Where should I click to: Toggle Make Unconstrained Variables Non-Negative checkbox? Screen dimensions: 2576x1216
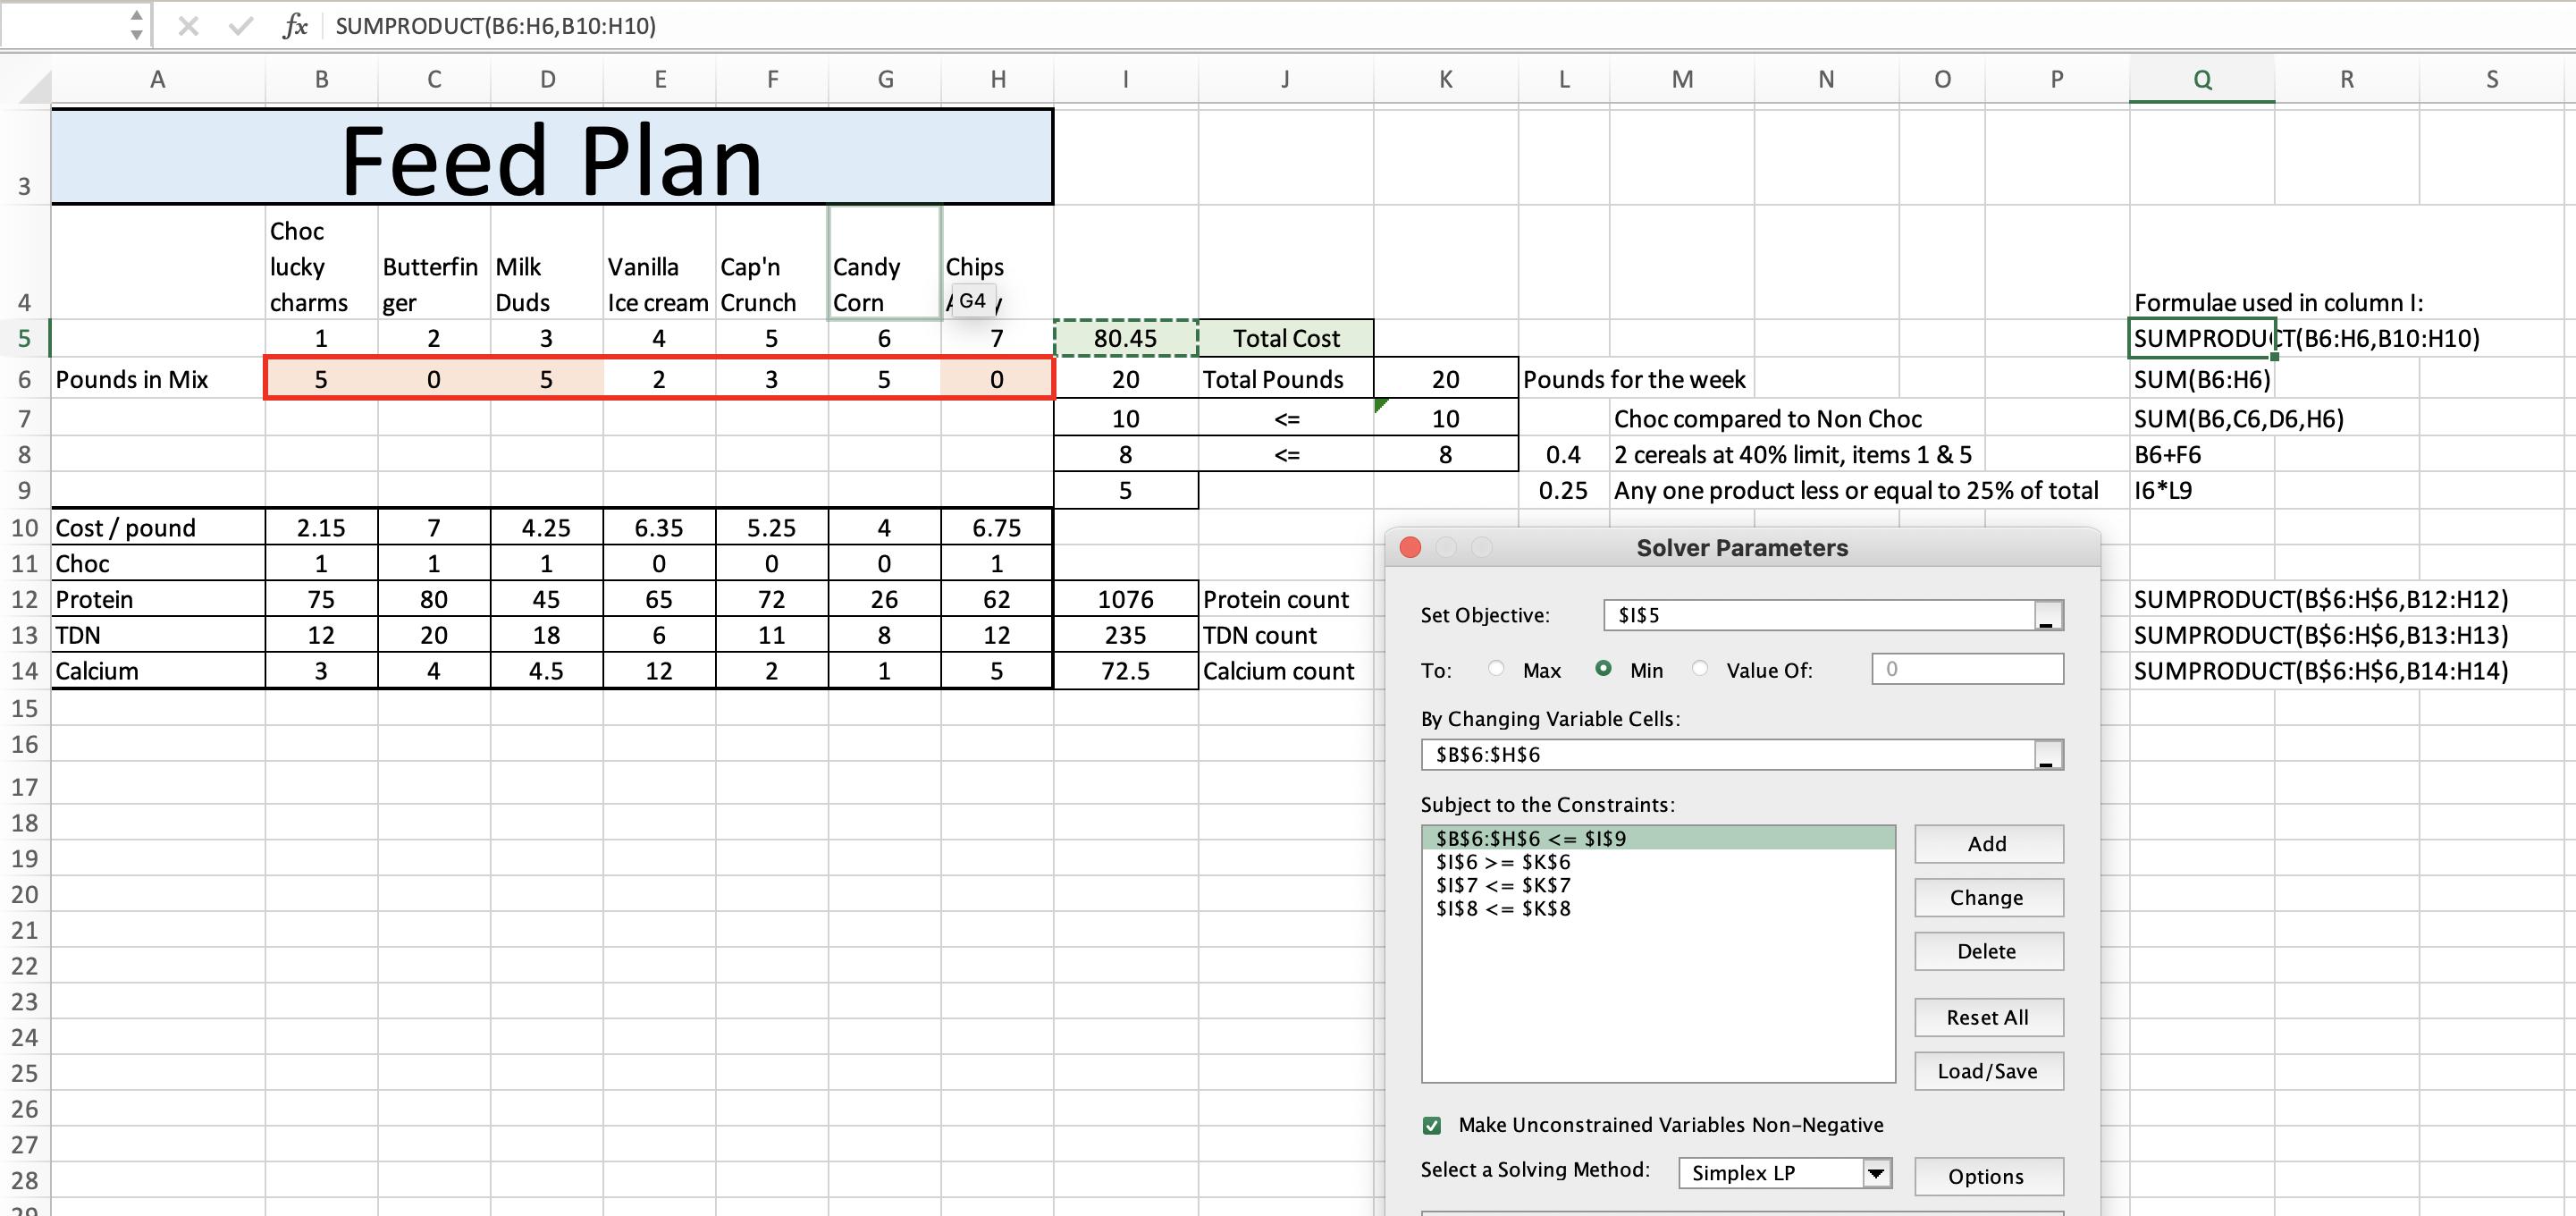tap(1432, 1126)
